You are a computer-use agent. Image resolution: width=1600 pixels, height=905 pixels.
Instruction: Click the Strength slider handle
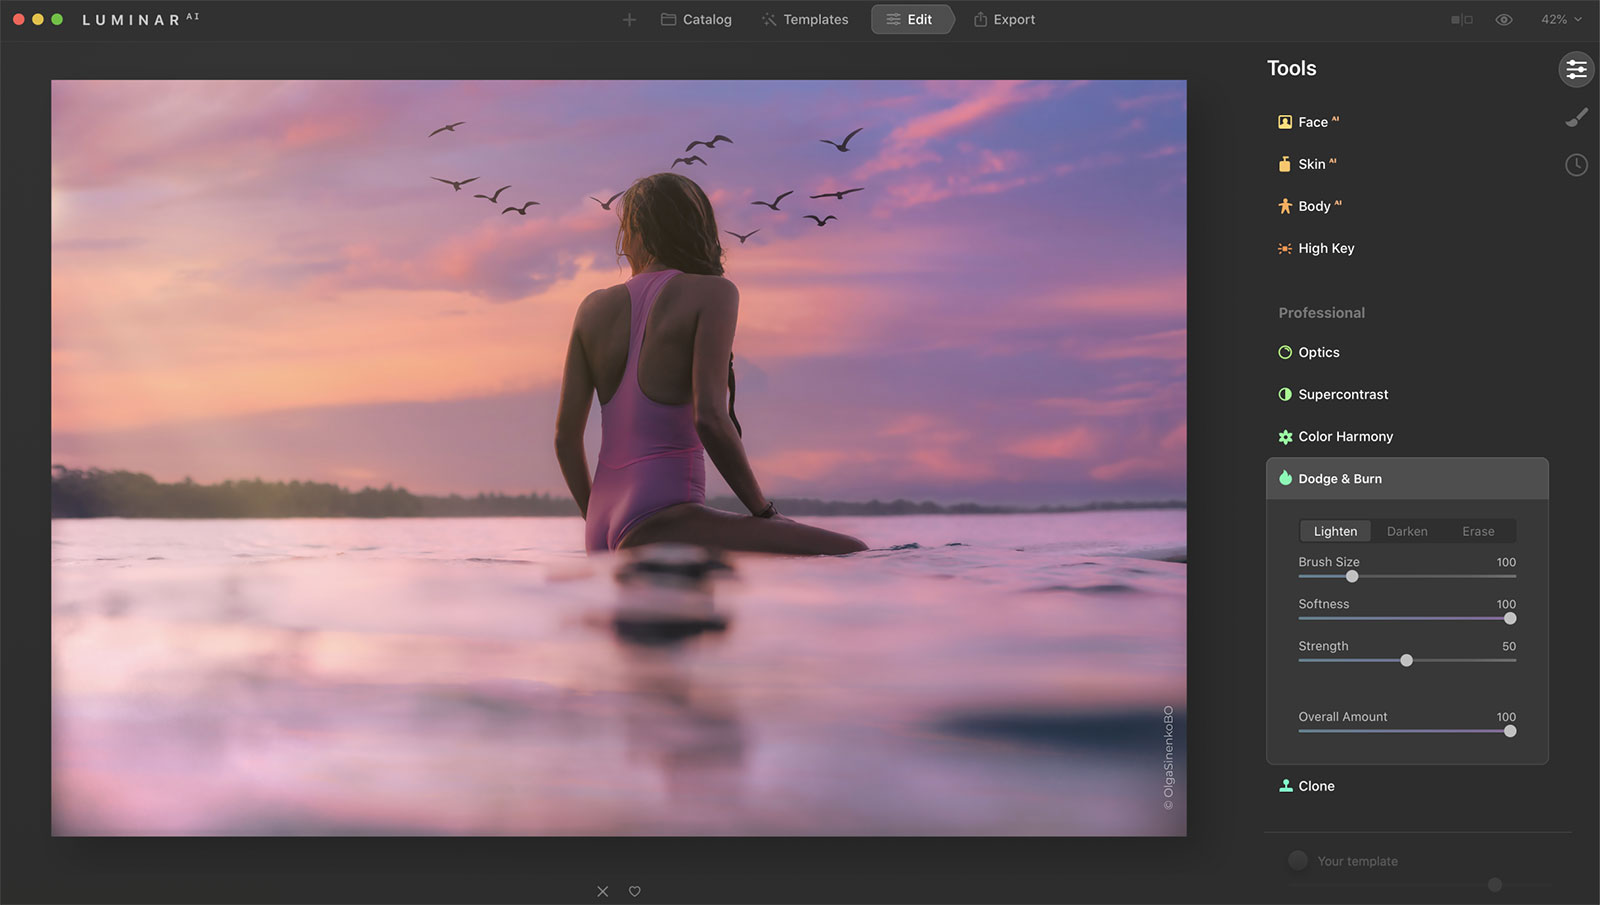click(1406, 660)
